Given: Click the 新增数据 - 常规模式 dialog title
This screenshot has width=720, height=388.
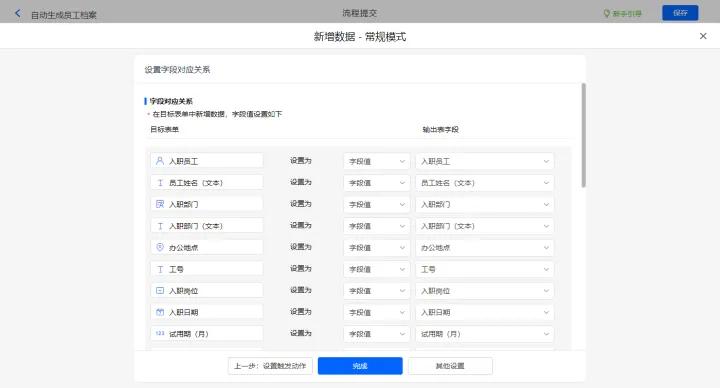Looking at the screenshot, I should (x=360, y=37).
